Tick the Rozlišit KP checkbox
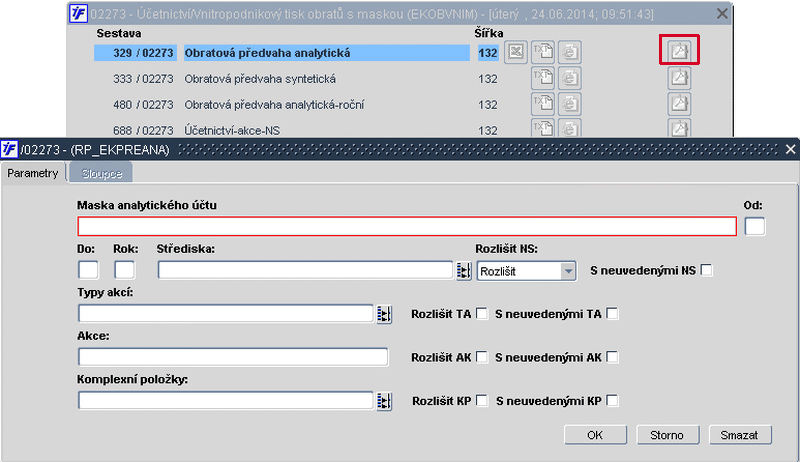 pyautogui.click(x=482, y=400)
